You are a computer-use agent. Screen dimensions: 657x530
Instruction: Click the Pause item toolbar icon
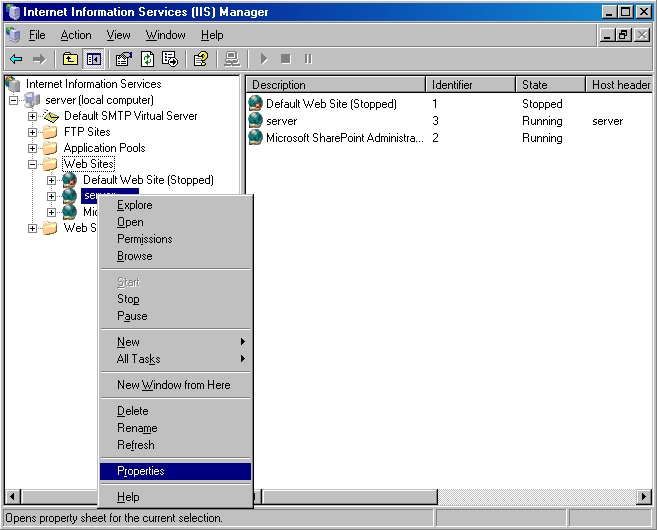pyautogui.click(x=308, y=59)
